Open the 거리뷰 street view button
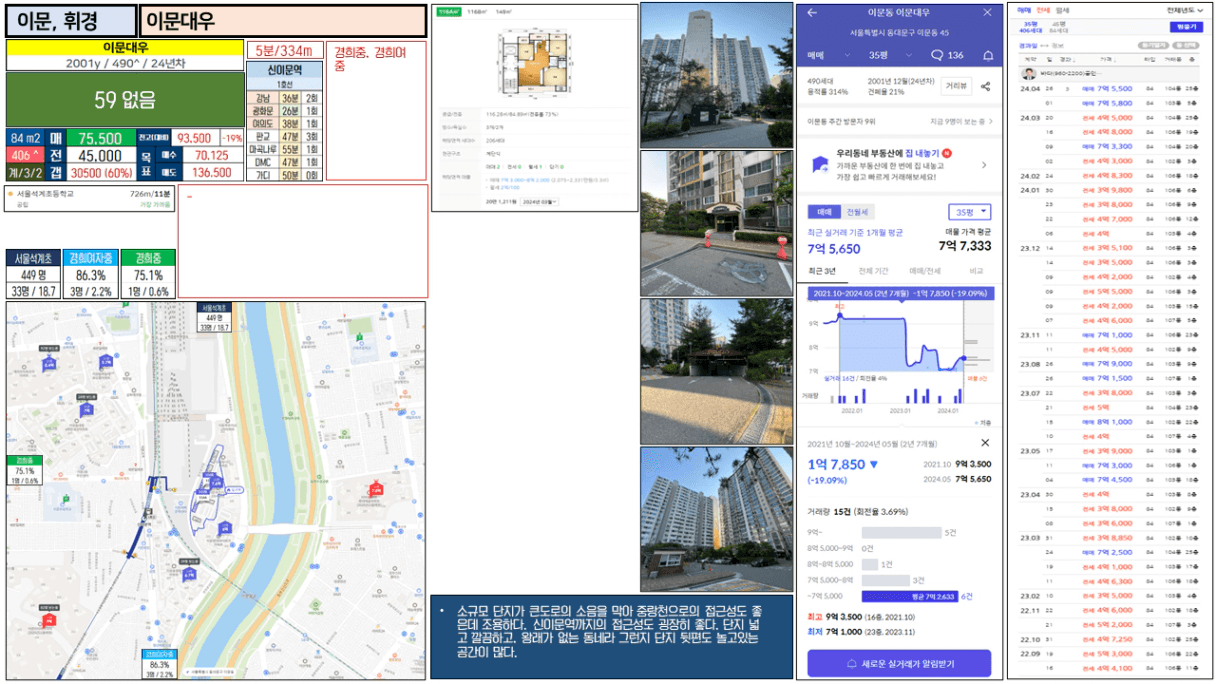Viewport: 1216px width, 684px height. point(957,86)
